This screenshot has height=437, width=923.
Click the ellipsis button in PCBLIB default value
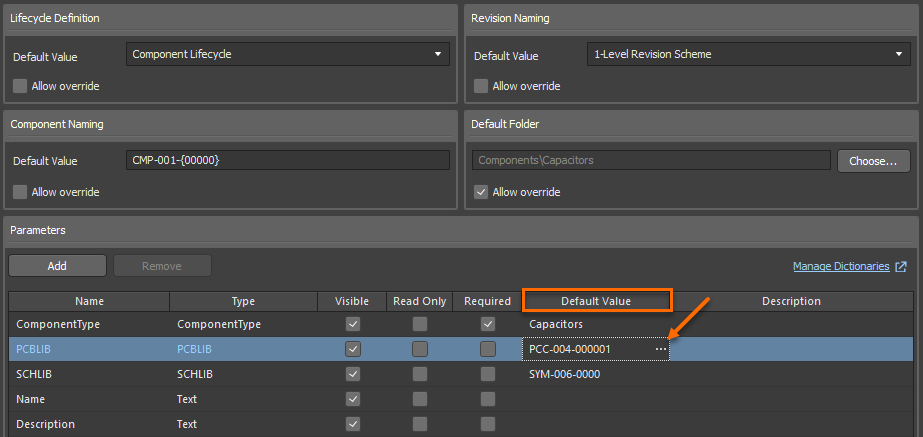660,349
